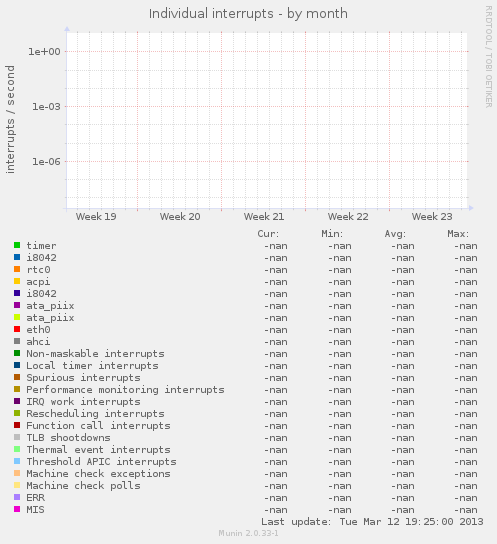This screenshot has height=544, width=497.
Task: Click the Individual interrupts - by month title
Action: [248, 14]
